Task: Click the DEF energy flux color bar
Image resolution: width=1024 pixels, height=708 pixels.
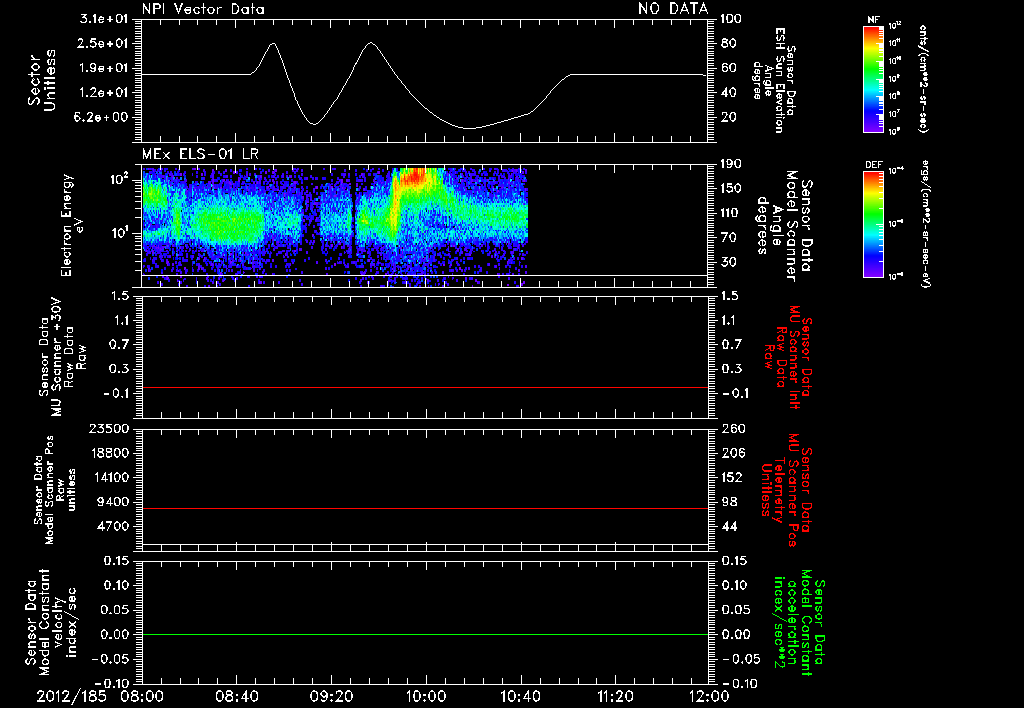Action: pos(873,224)
